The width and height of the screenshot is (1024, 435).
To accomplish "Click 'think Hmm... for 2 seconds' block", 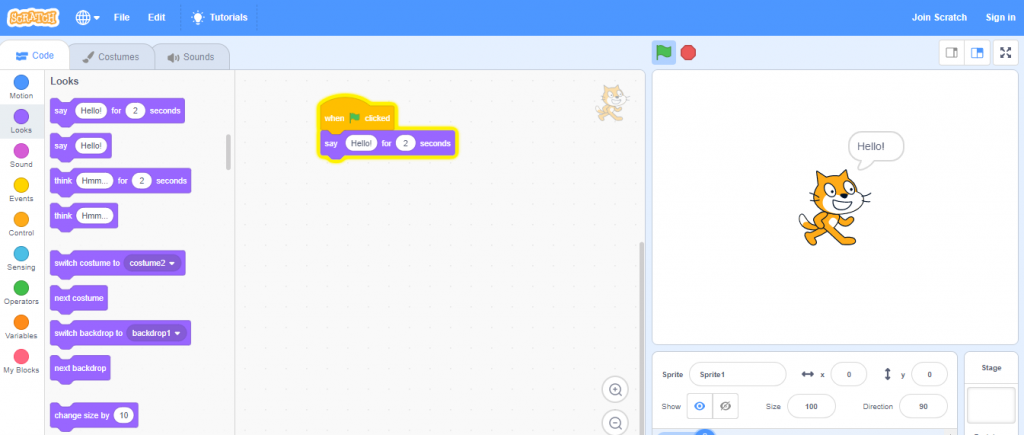I will click(120, 180).
